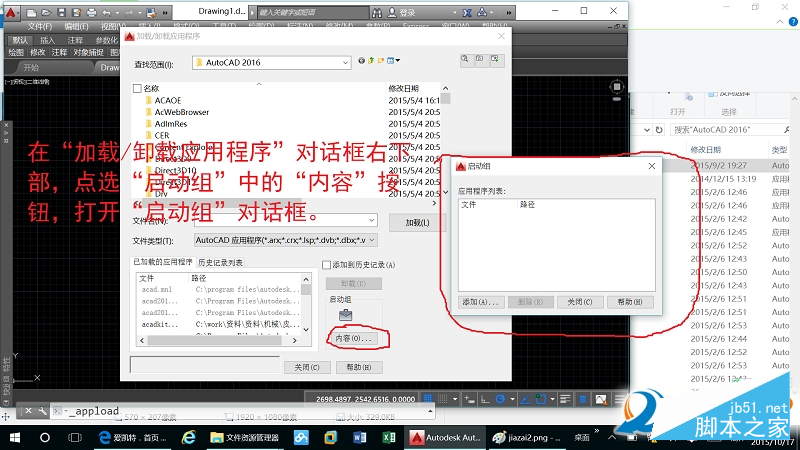Click the Plot printer icon

[91, 12]
